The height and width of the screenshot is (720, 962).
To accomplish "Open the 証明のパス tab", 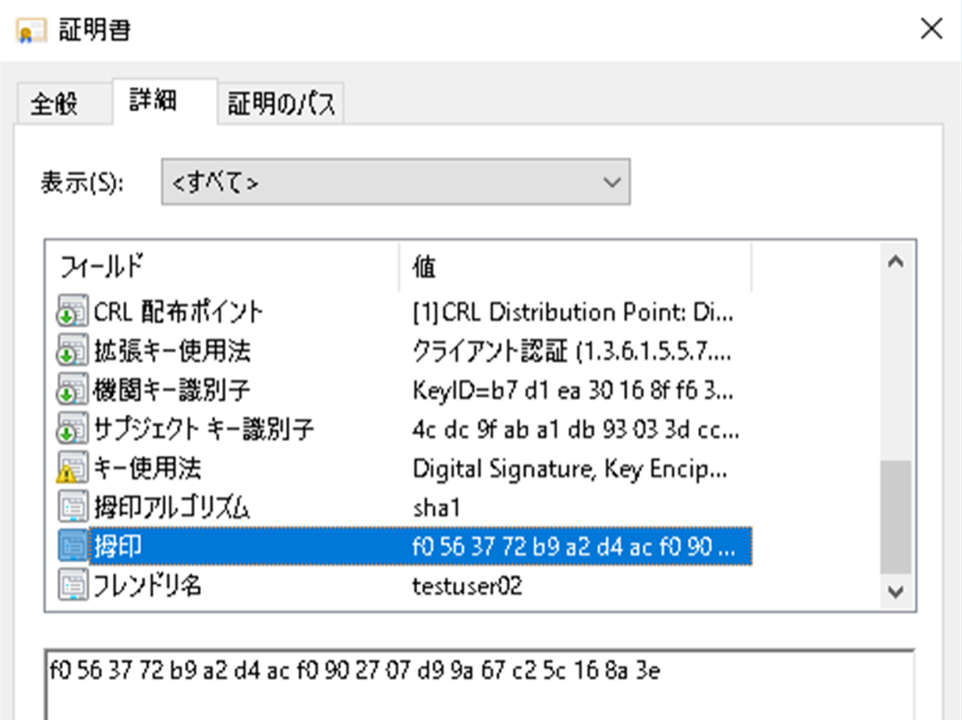I will 281,104.
